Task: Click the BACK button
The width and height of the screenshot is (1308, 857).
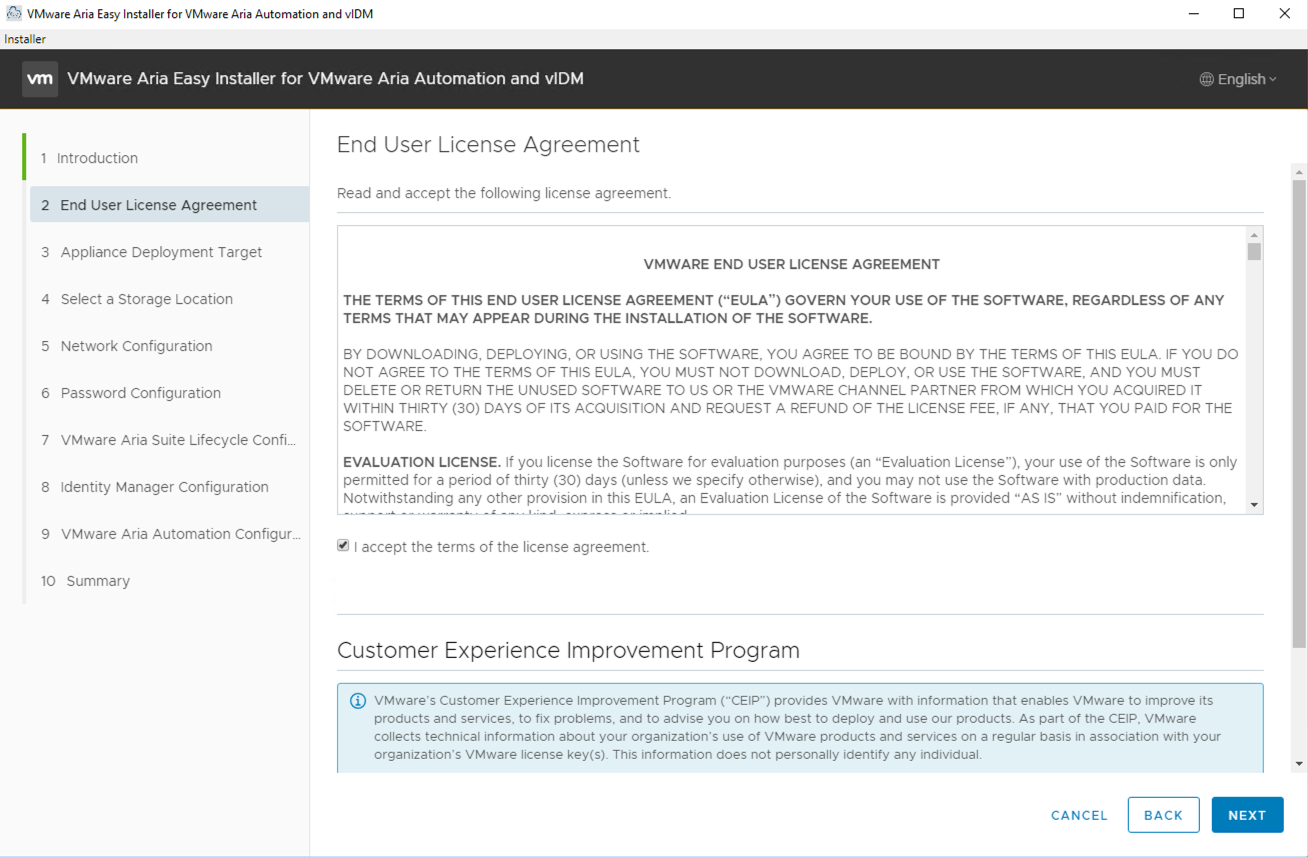Action: (1163, 815)
